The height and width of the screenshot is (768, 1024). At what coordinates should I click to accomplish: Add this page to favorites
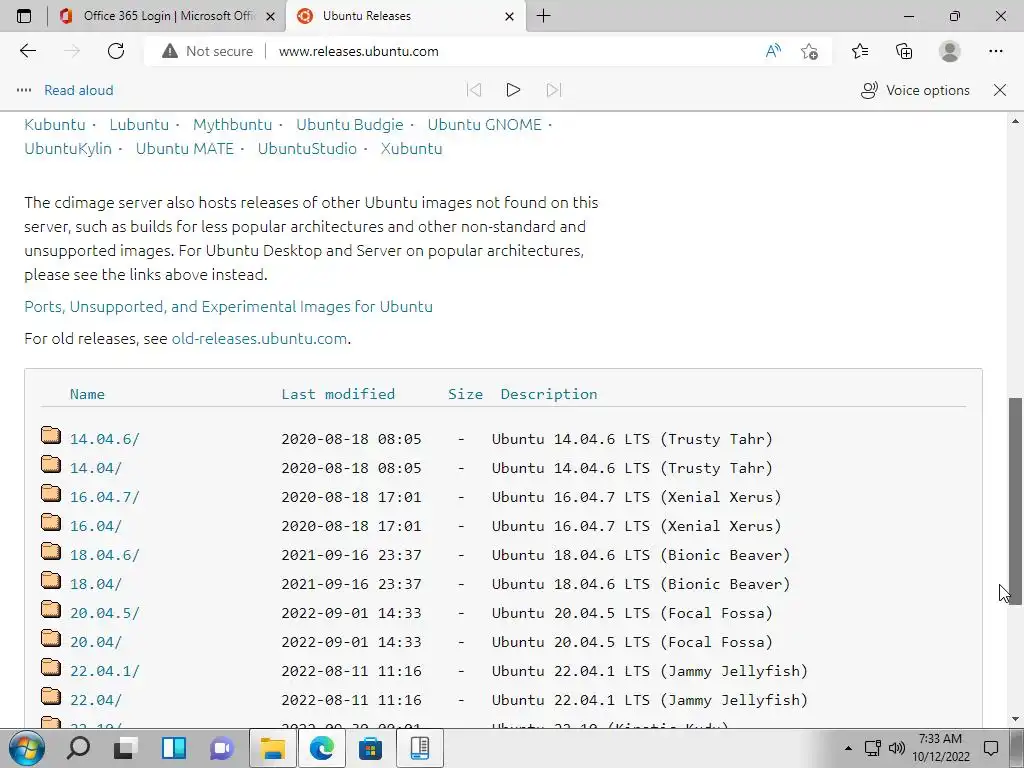point(810,51)
